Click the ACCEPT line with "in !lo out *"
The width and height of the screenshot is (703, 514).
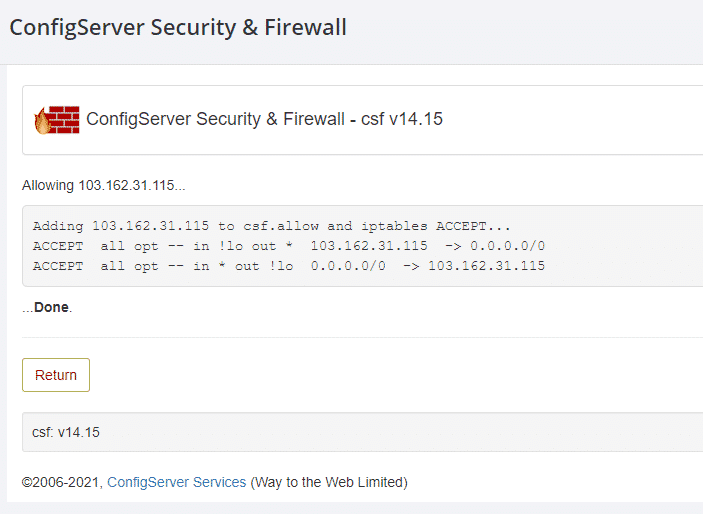click(x=288, y=246)
